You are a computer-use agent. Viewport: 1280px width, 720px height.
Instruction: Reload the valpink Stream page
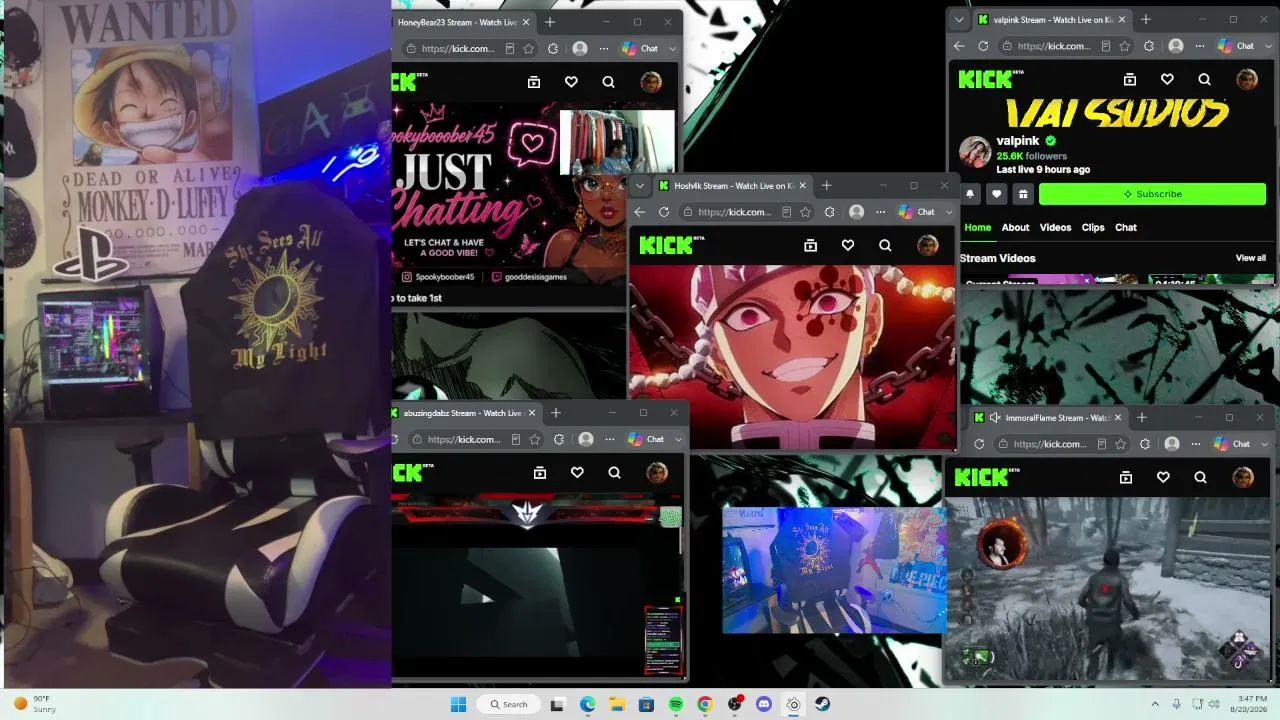point(983,46)
